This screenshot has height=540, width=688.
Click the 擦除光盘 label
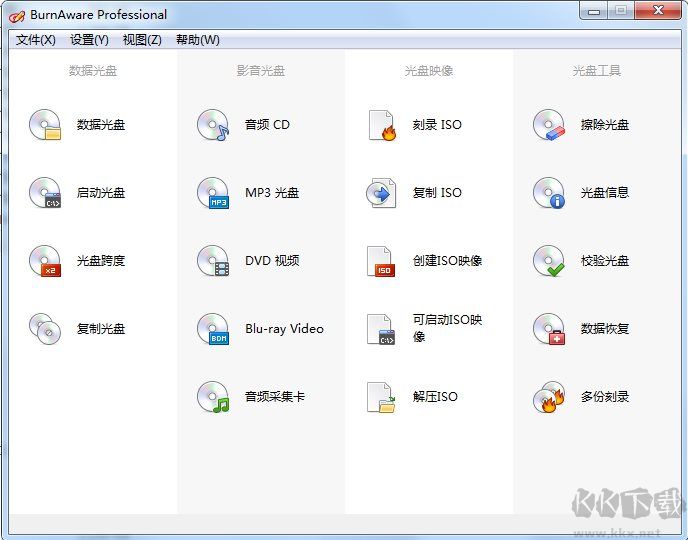coord(605,125)
